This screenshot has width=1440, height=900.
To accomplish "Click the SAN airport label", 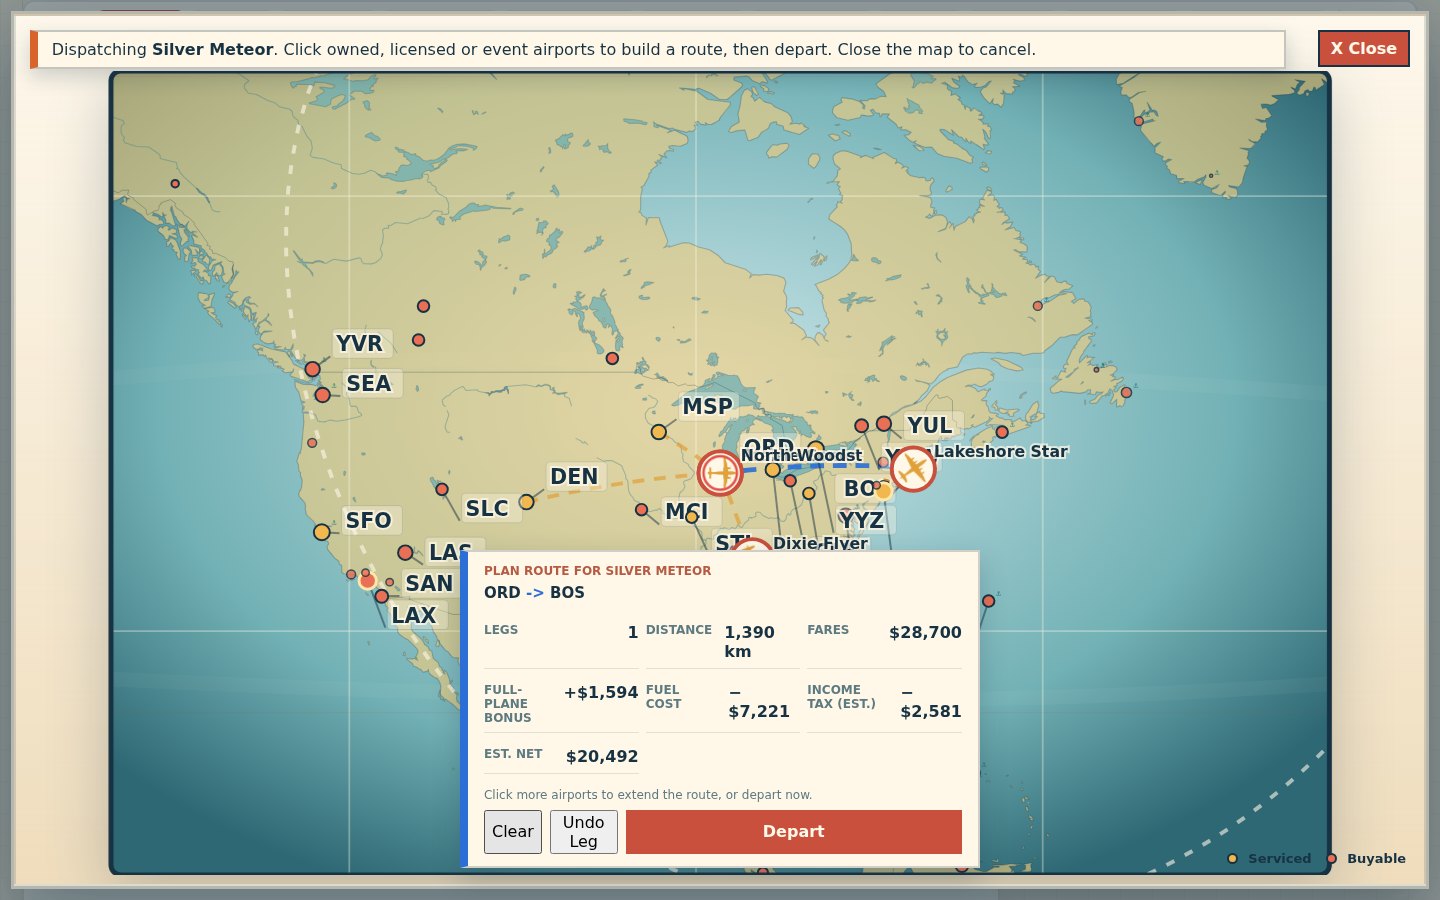I will click(430, 583).
